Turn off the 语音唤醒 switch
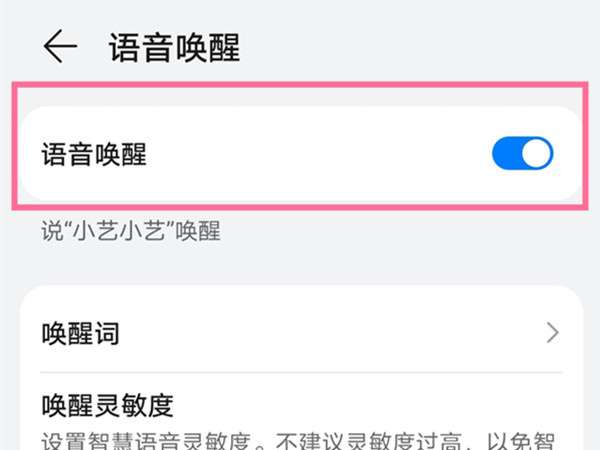This screenshot has width=600, height=450. pyautogui.click(x=522, y=154)
